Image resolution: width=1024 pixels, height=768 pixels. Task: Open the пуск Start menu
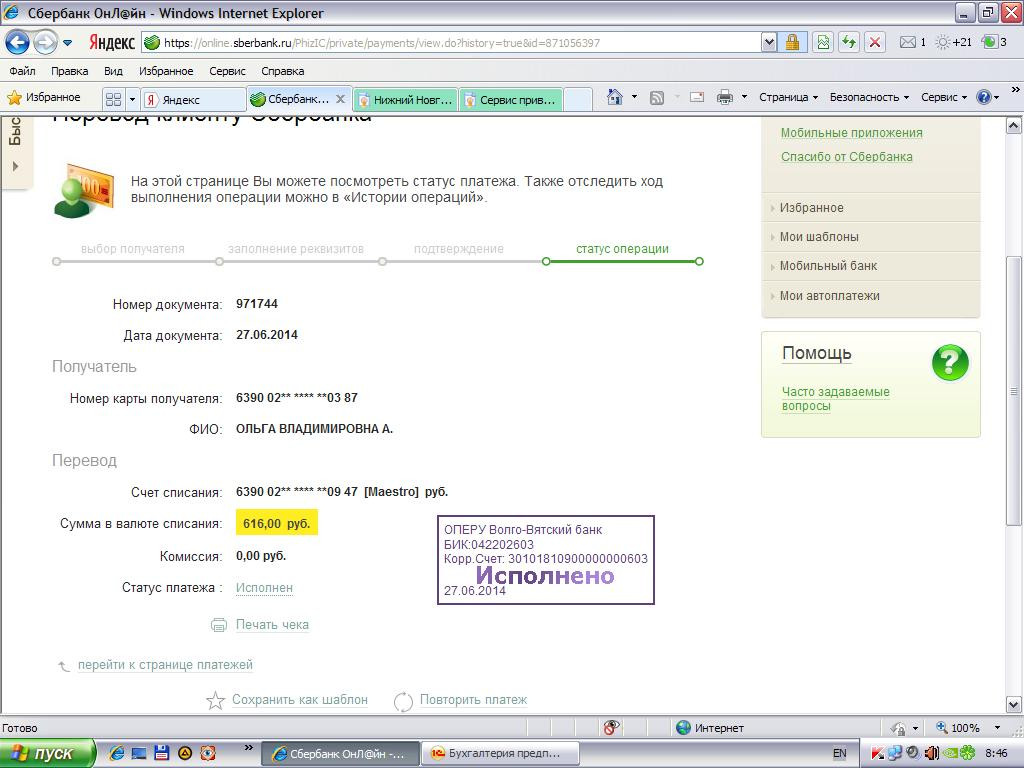47,753
